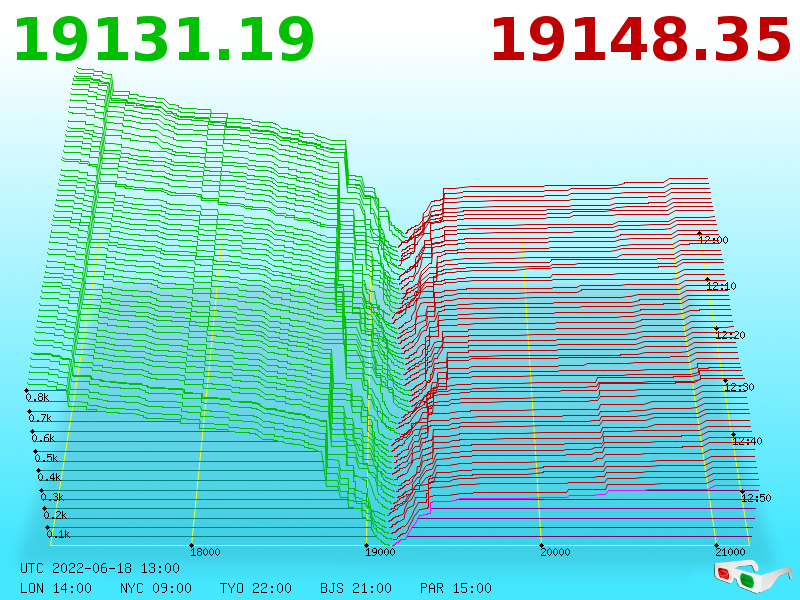Click the BJS 21:00 clock
The height and width of the screenshot is (600, 800).
[x=356, y=588]
